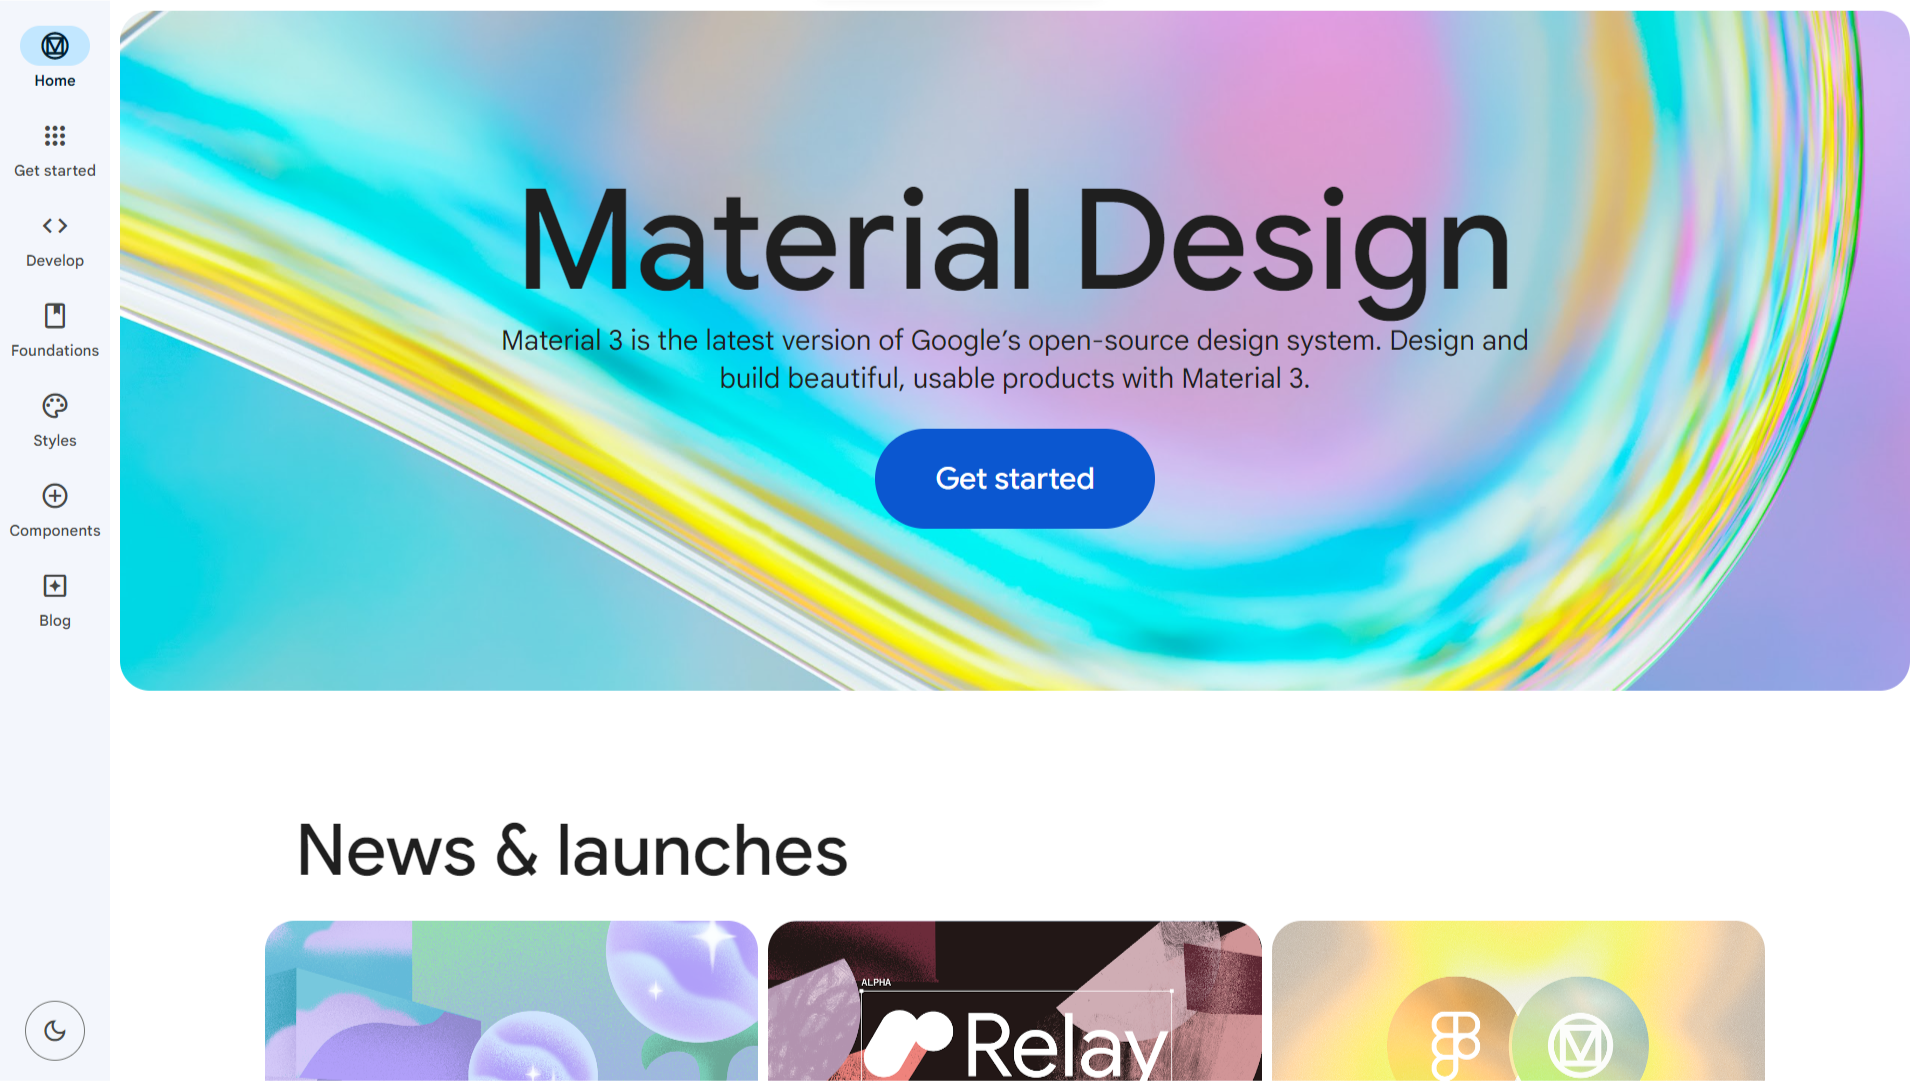Open the Components plus-circle icon

(55, 496)
